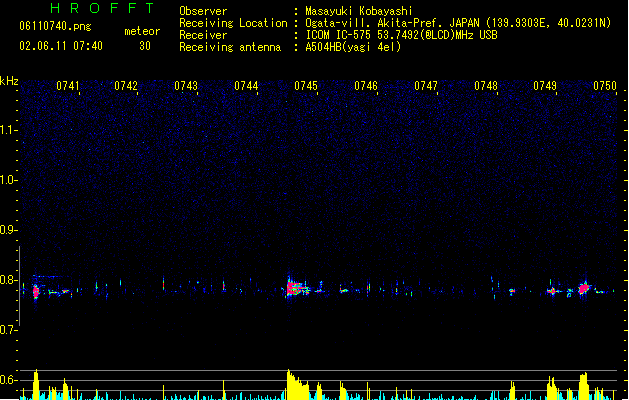Click the 0746 time marker

(x=366, y=86)
